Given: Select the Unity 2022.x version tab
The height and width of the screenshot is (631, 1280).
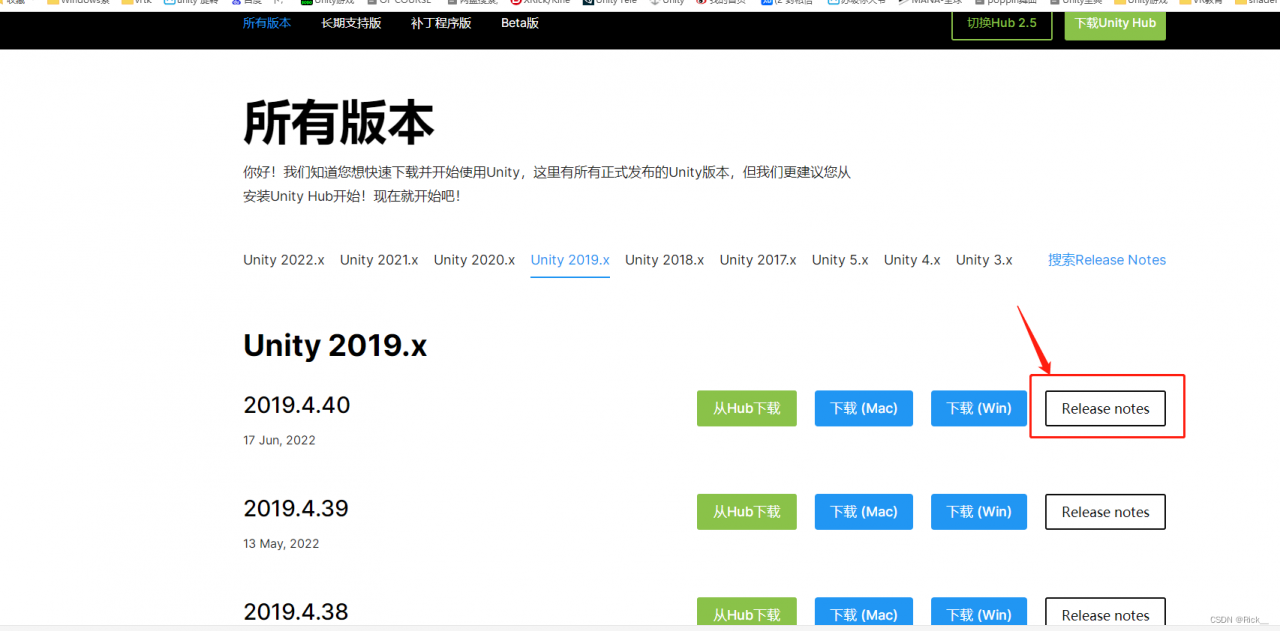Looking at the screenshot, I should (x=284, y=260).
